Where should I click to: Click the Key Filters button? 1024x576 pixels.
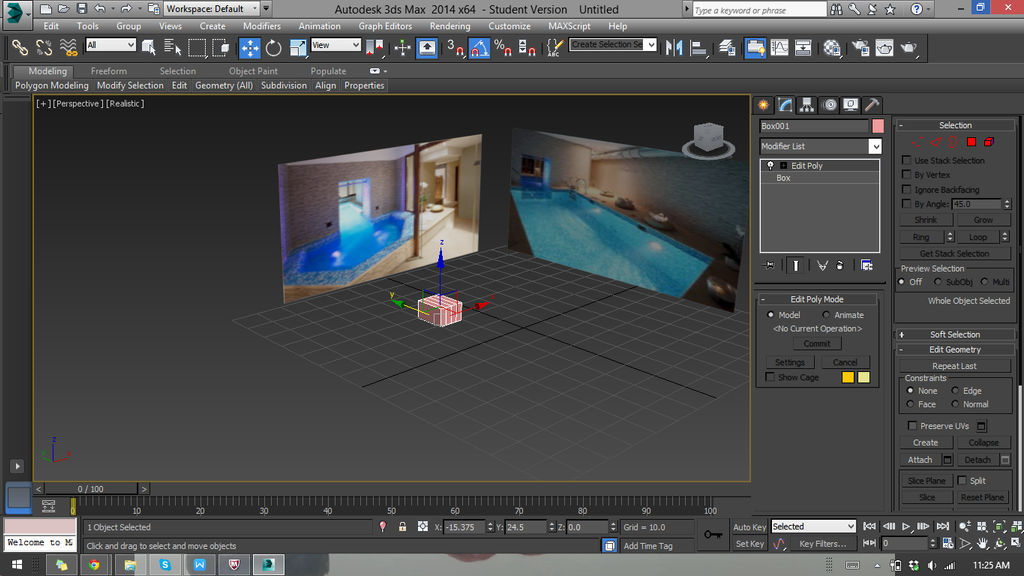[822, 543]
